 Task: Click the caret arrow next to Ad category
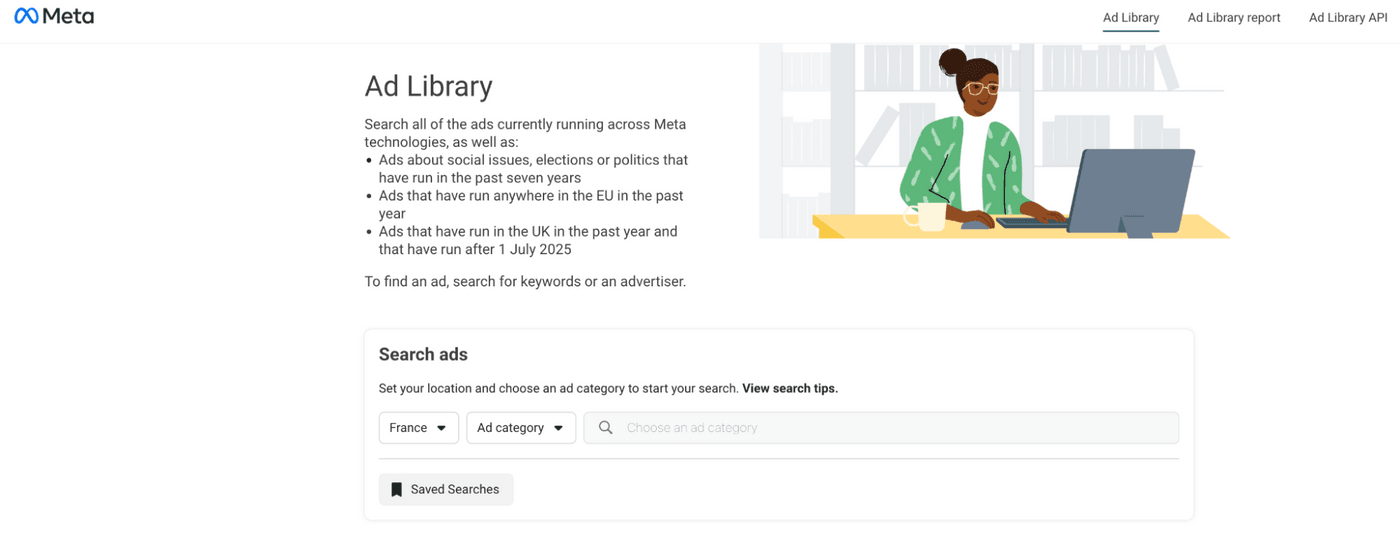(x=558, y=428)
